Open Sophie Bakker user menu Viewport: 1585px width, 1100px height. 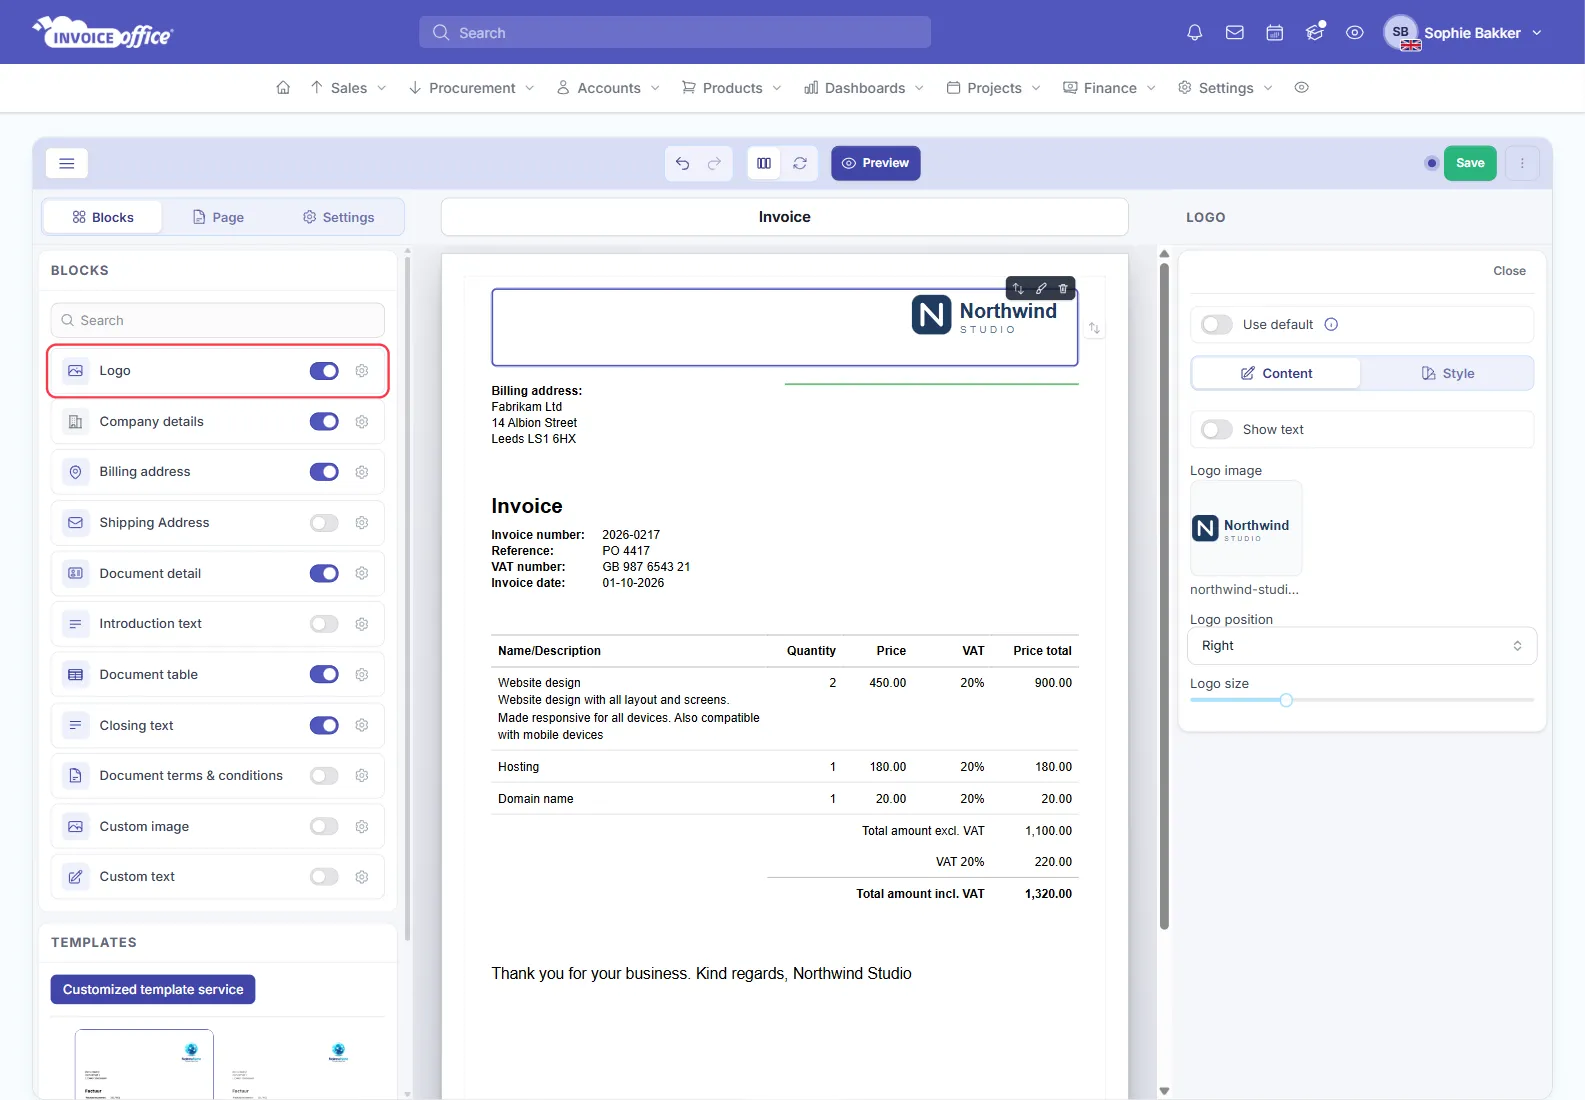click(1463, 33)
